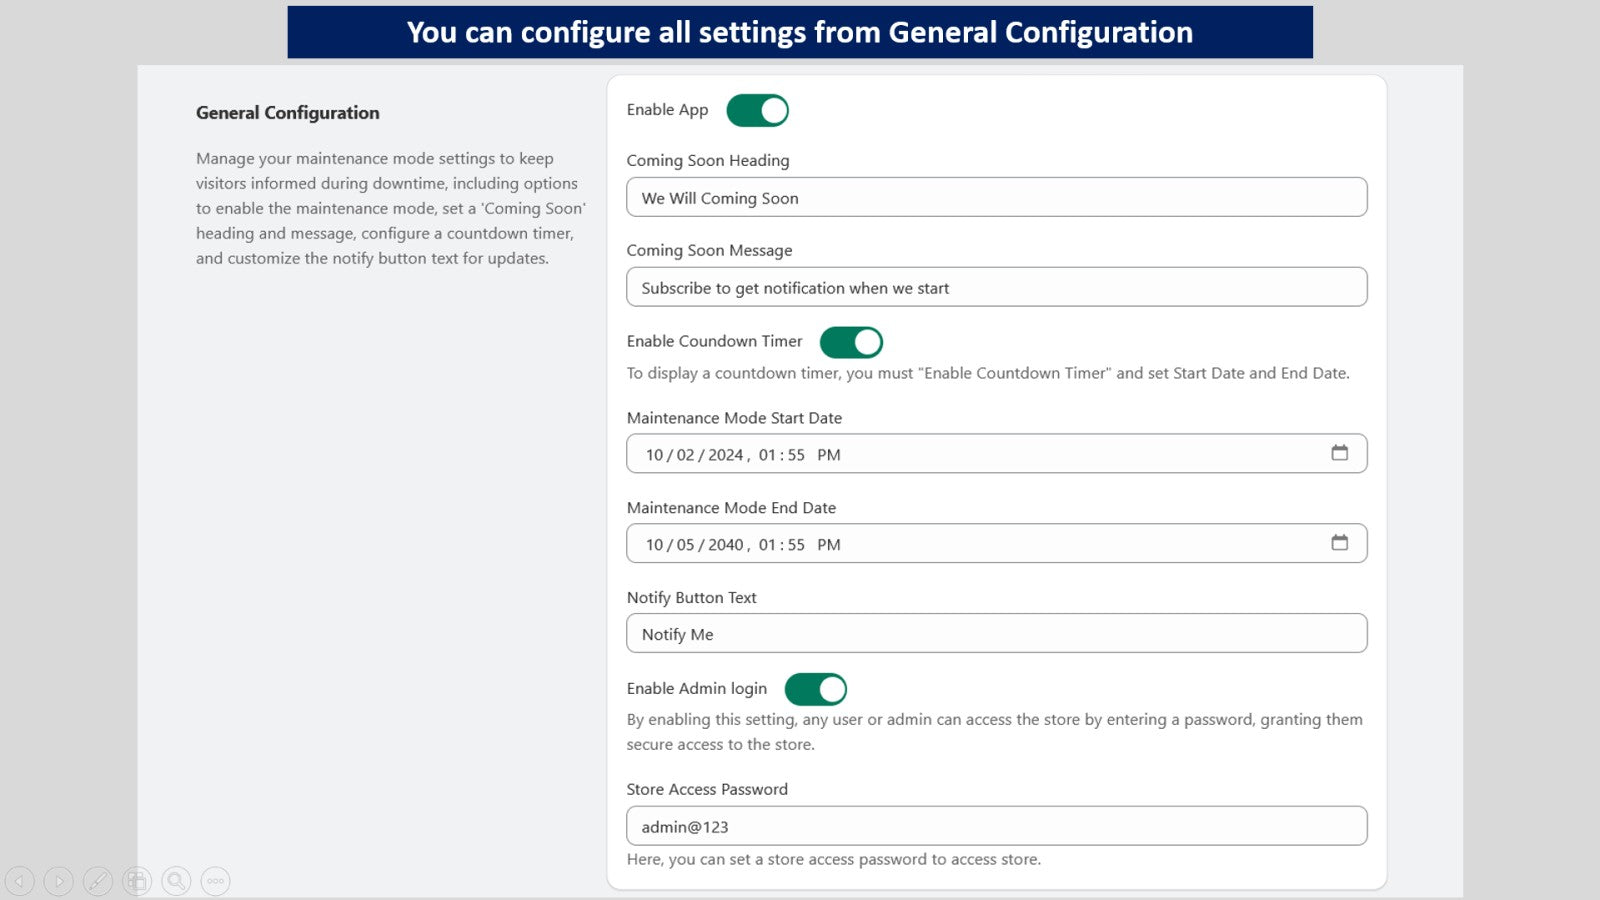Advance to next slide arrow icon

59,881
